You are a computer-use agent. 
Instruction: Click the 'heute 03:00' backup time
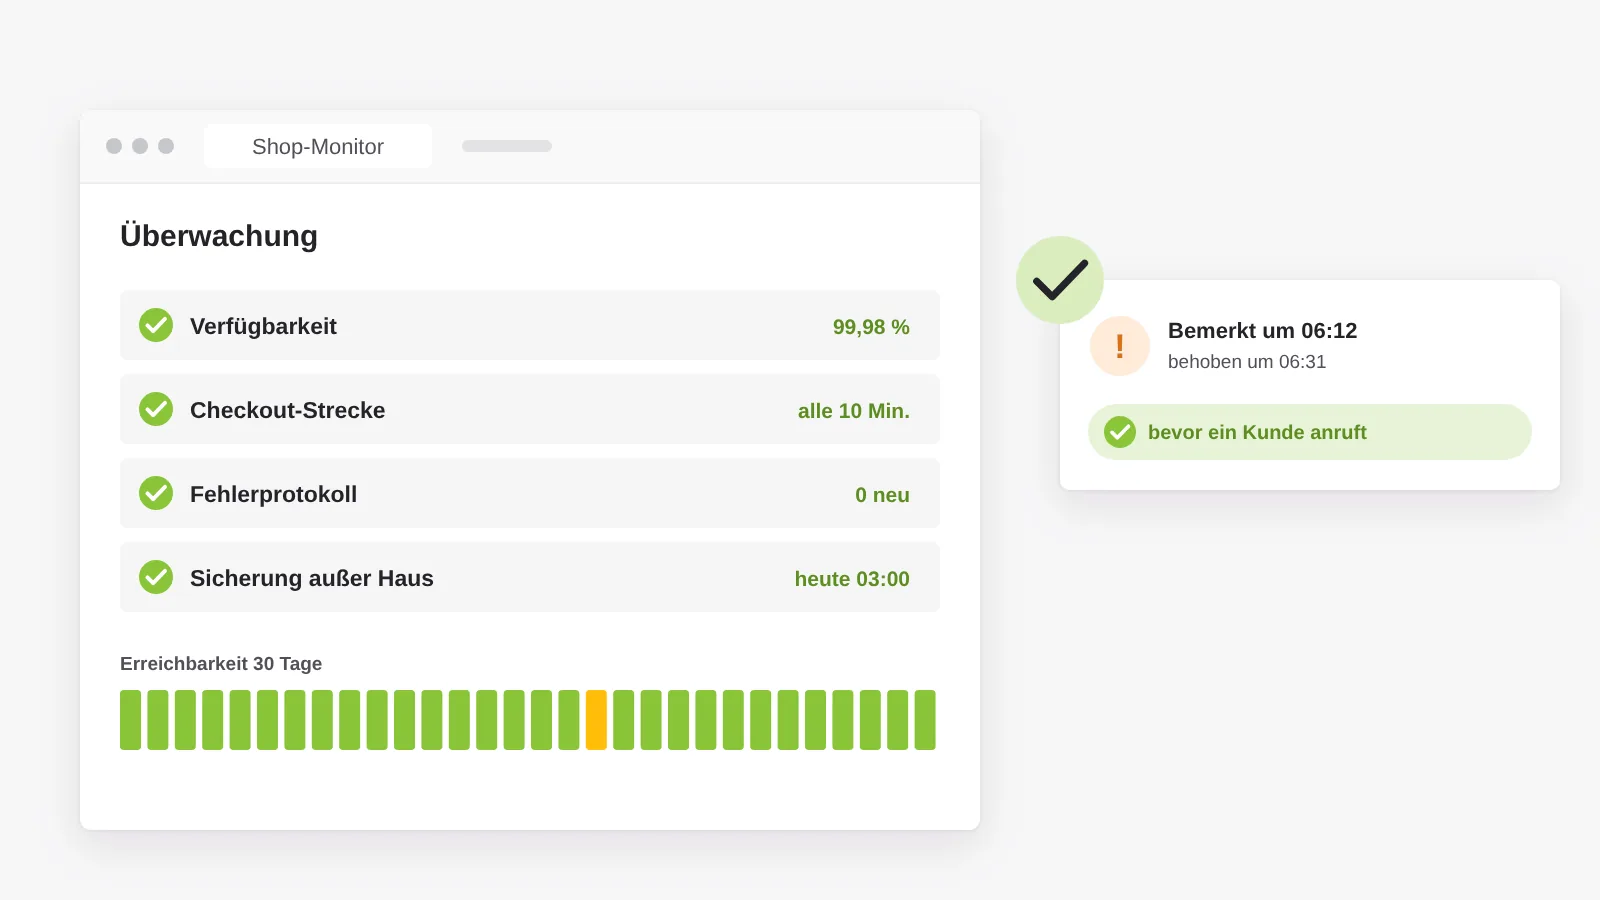point(852,579)
